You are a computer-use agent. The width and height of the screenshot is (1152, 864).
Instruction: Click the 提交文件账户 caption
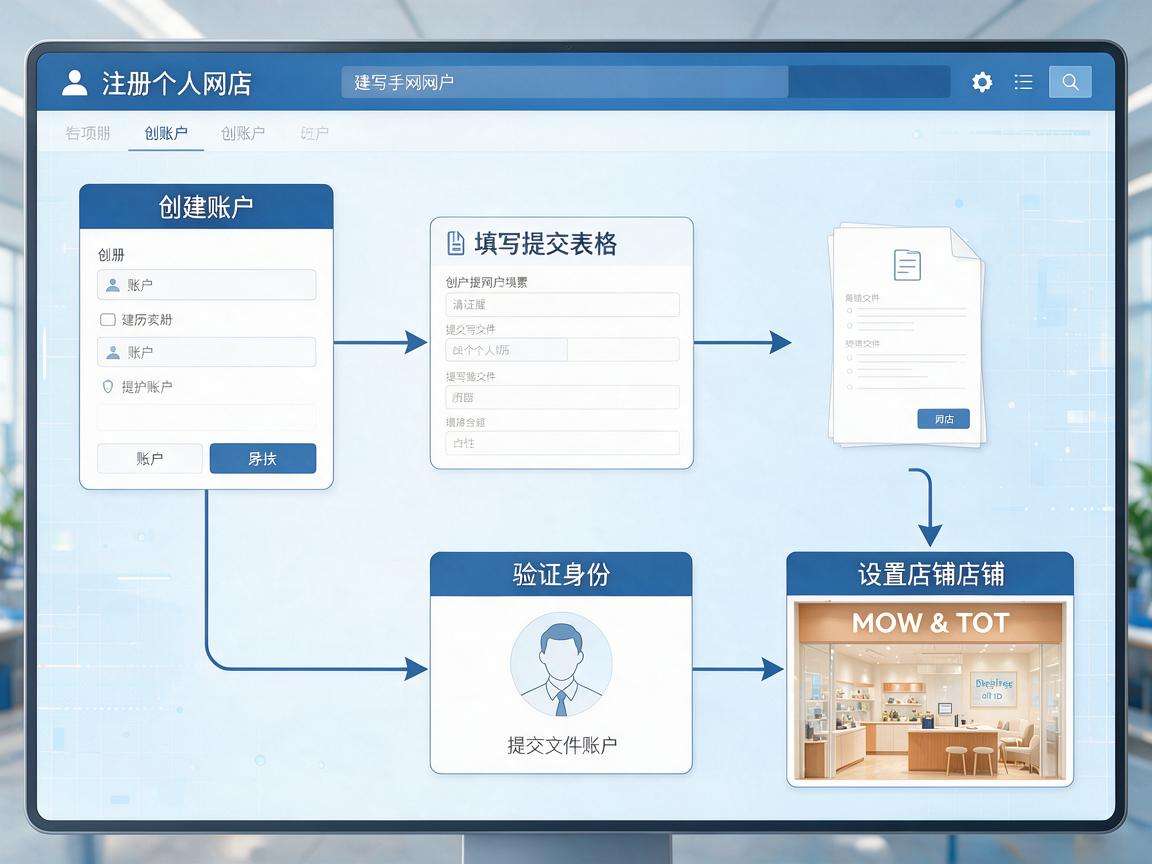pyautogui.click(x=561, y=745)
